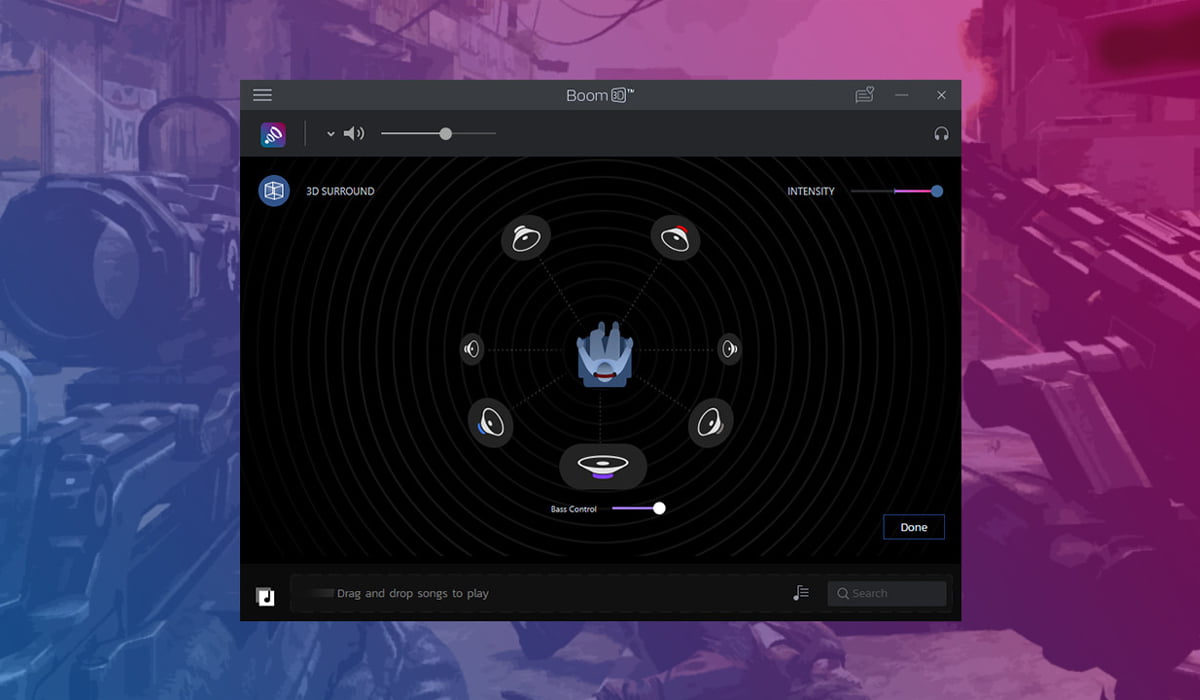Toggle the rear right speaker

click(711, 423)
